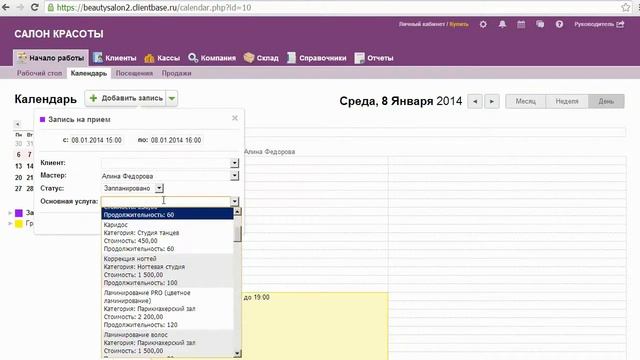Click the service list scrollbar thumb
Screen dimensions: 640x360
click(x=237, y=233)
